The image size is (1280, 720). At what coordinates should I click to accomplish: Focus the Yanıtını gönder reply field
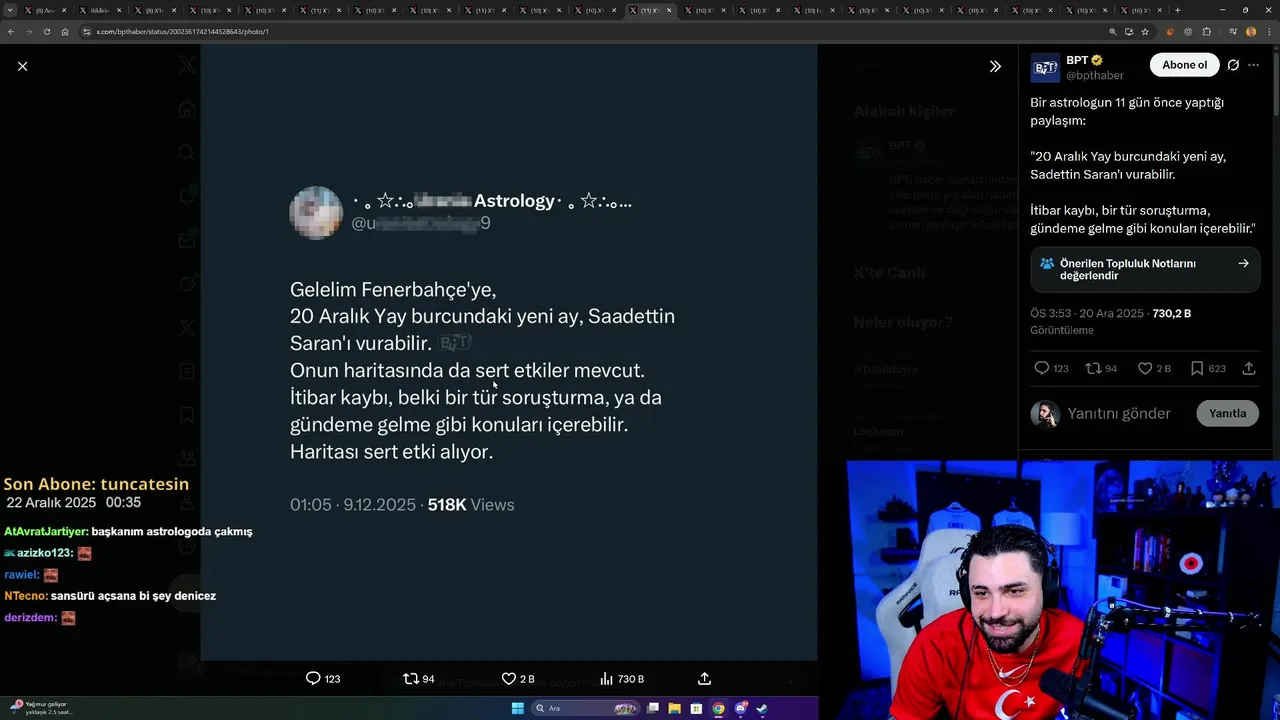pos(1118,413)
